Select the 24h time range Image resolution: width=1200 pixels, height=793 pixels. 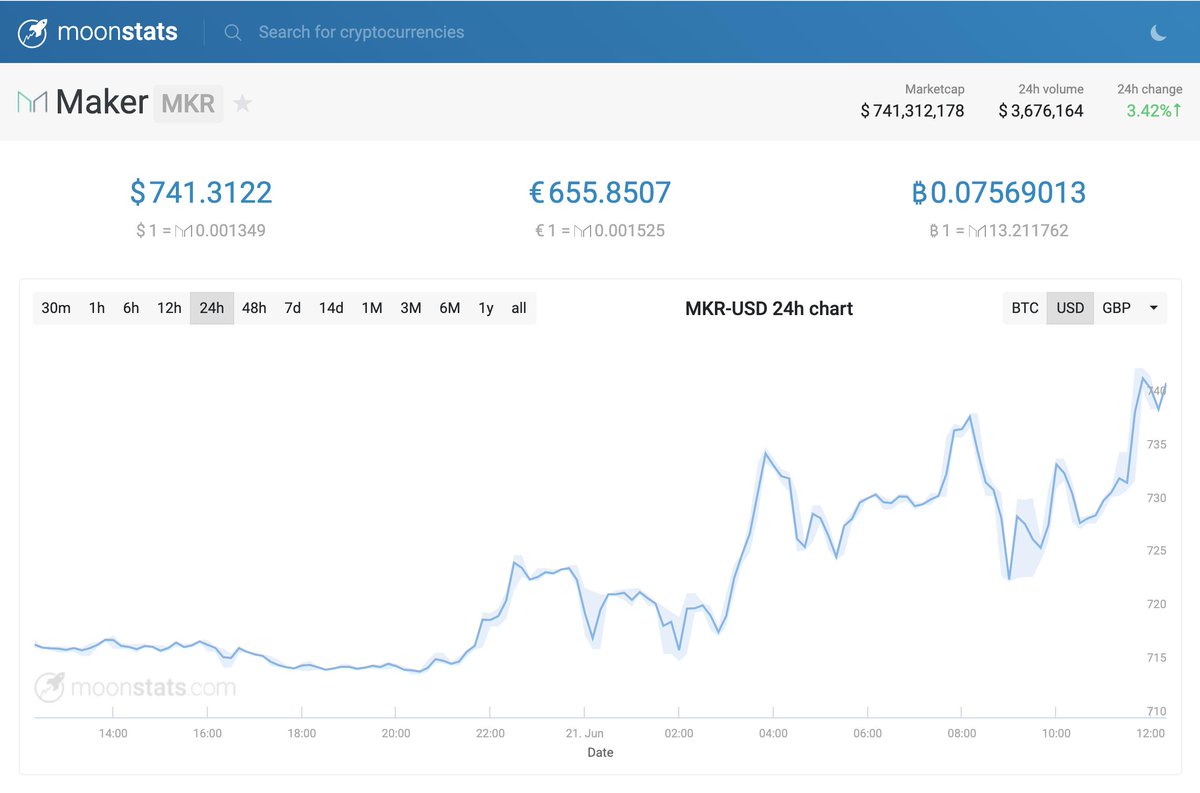212,308
